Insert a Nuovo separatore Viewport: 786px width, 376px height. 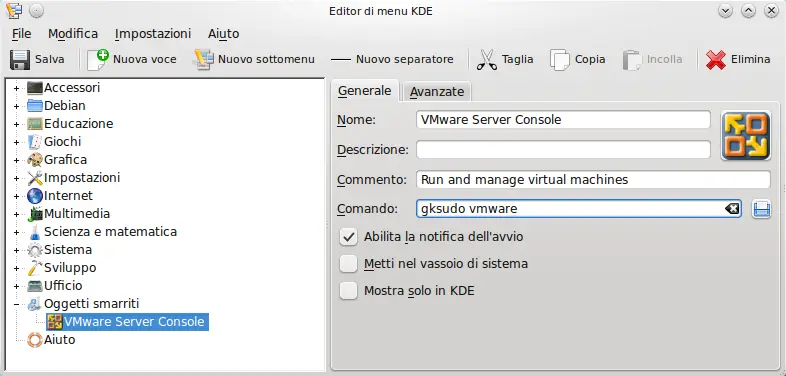pyautogui.click(x=392, y=60)
